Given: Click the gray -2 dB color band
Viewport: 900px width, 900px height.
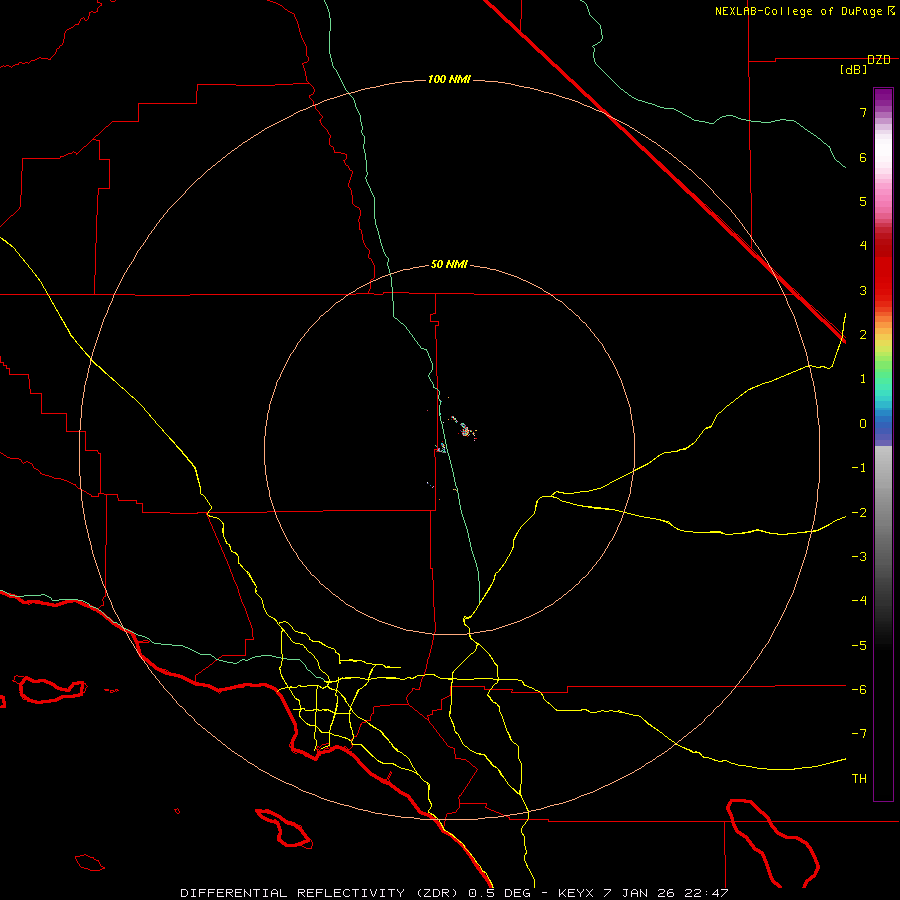Looking at the screenshot, I should 883,512.
